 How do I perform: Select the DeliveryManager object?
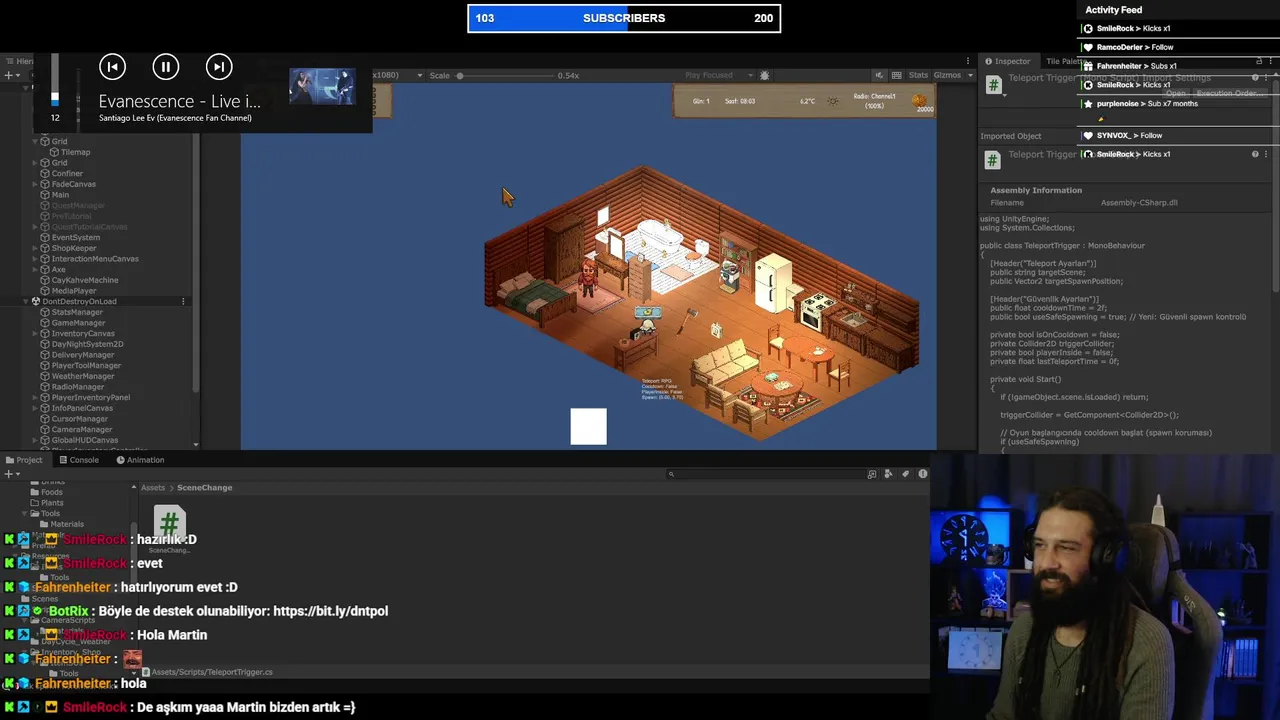(x=82, y=355)
